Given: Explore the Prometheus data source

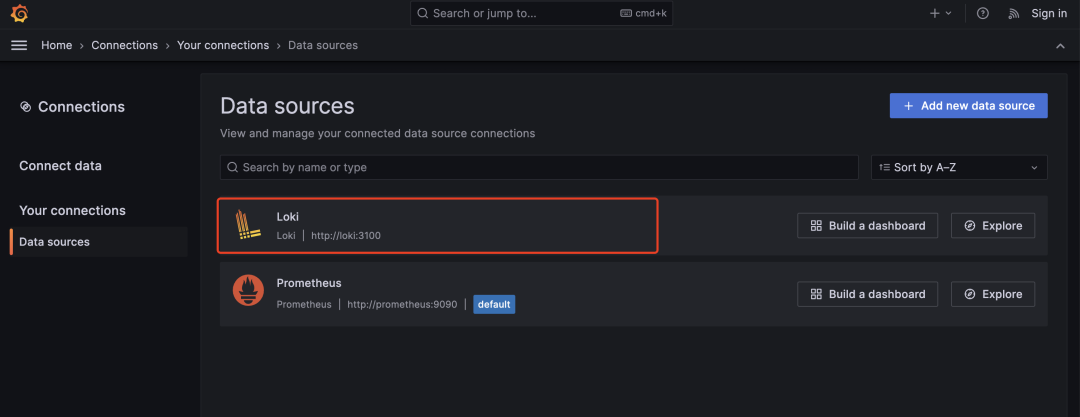Looking at the screenshot, I should tap(992, 294).
